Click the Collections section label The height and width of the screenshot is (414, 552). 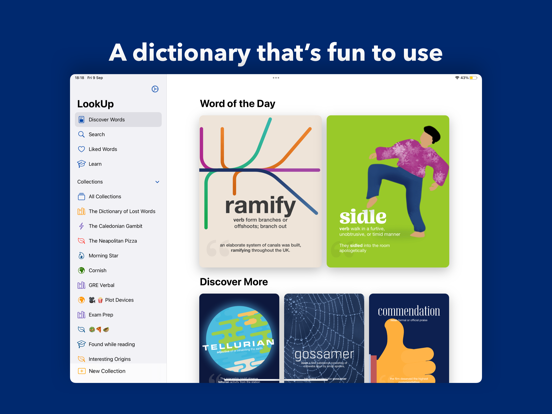[90, 182]
